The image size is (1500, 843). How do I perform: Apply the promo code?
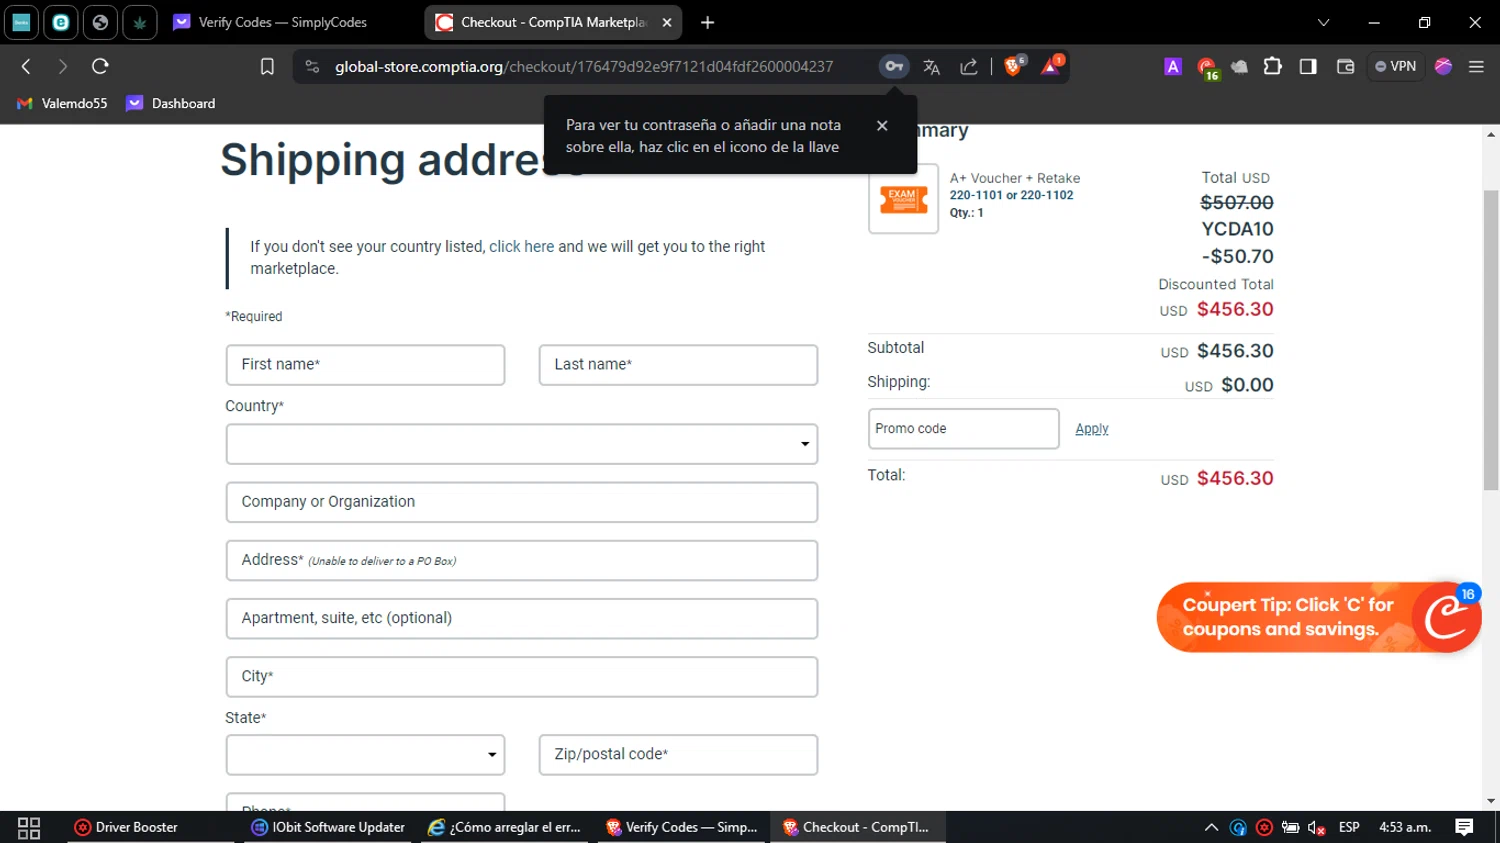click(x=1092, y=428)
